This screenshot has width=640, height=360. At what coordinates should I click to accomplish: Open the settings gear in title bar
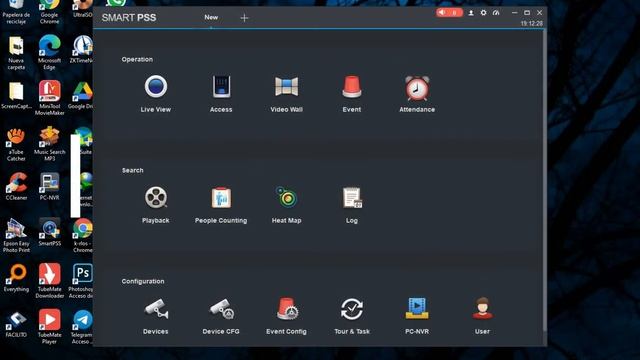(x=483, y=13)
